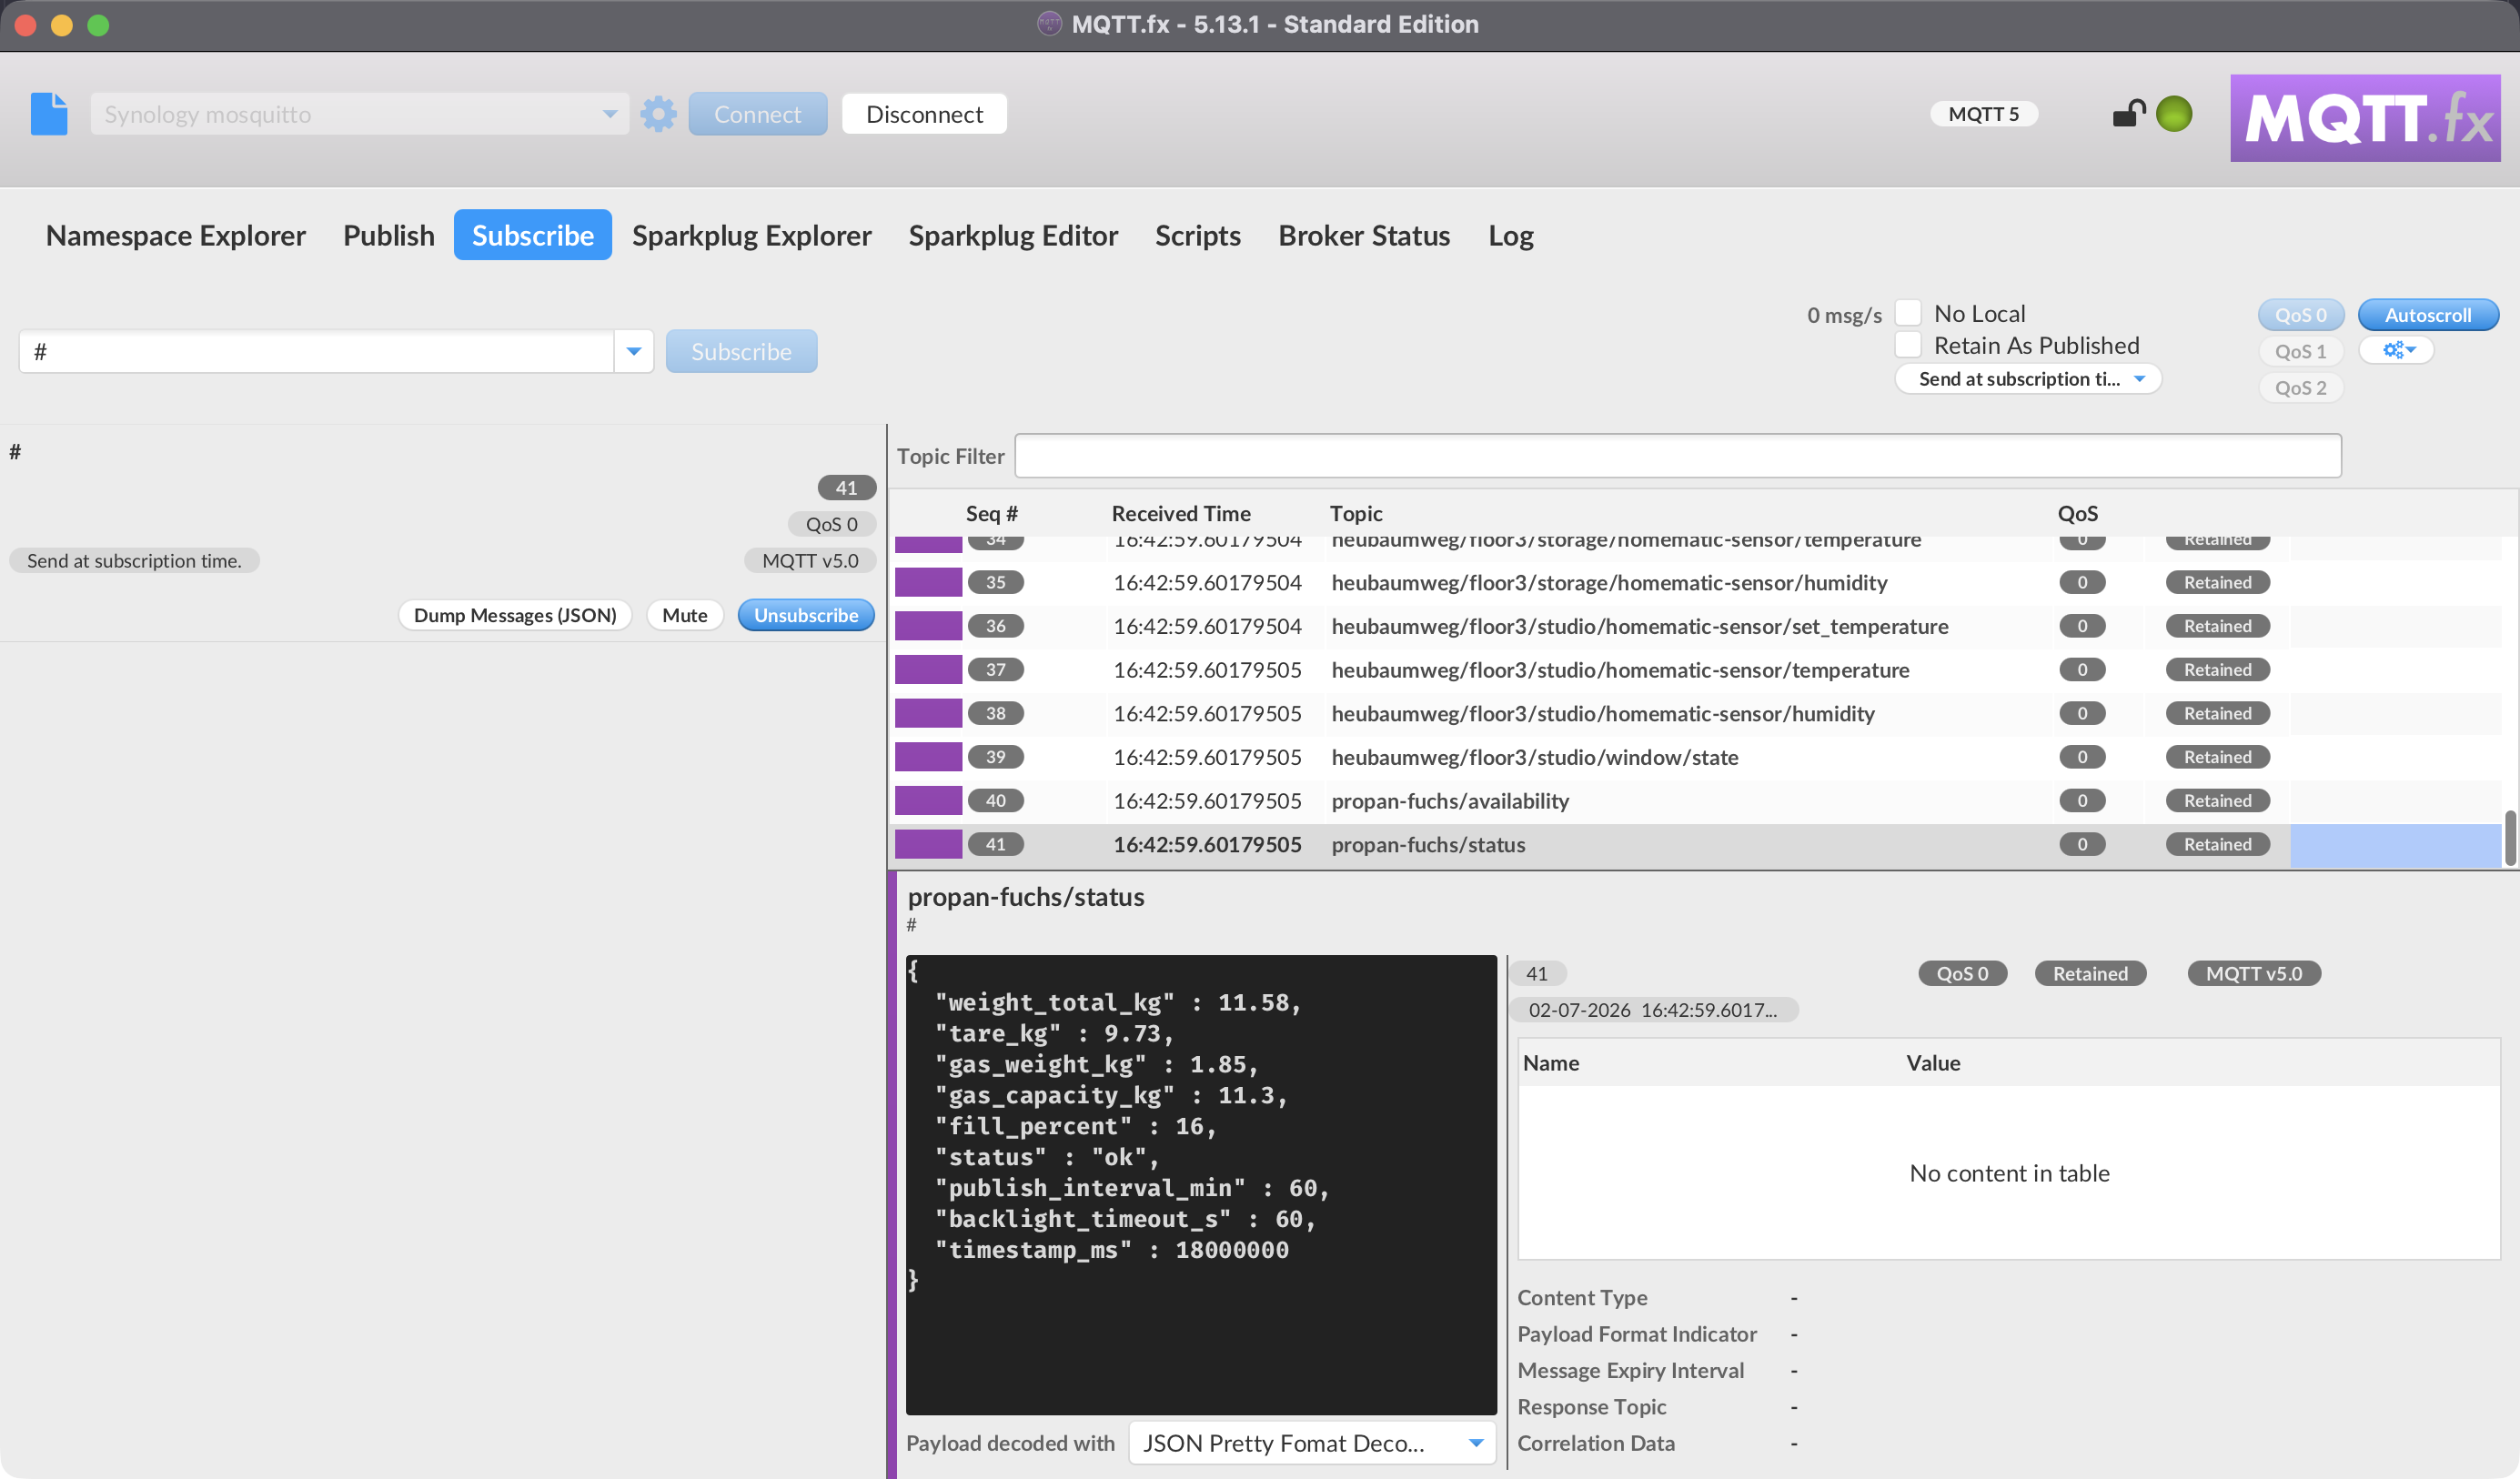This screenshot has height=1479, width=2520.
Task: Open the subscription gears options menu
Action: 2397,350
